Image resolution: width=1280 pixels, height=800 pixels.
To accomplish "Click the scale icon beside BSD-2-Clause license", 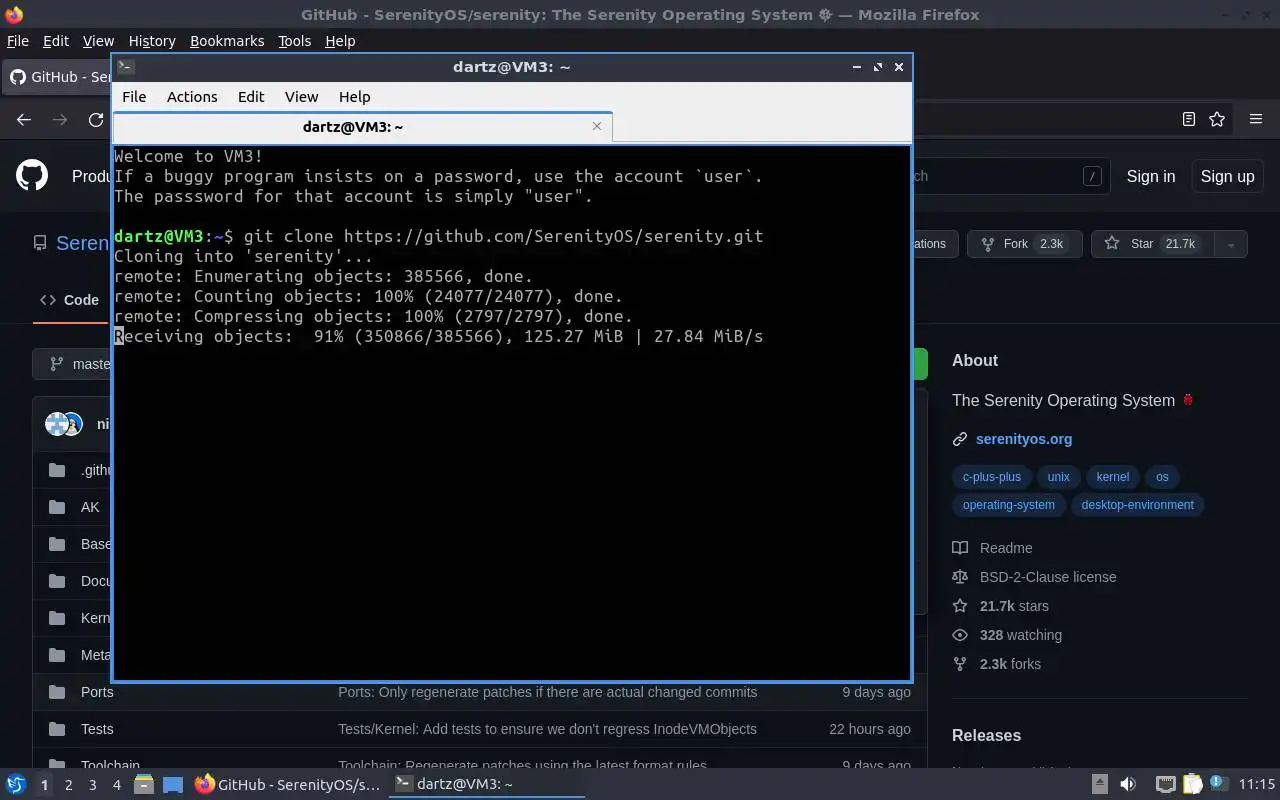I will (960, 577).
